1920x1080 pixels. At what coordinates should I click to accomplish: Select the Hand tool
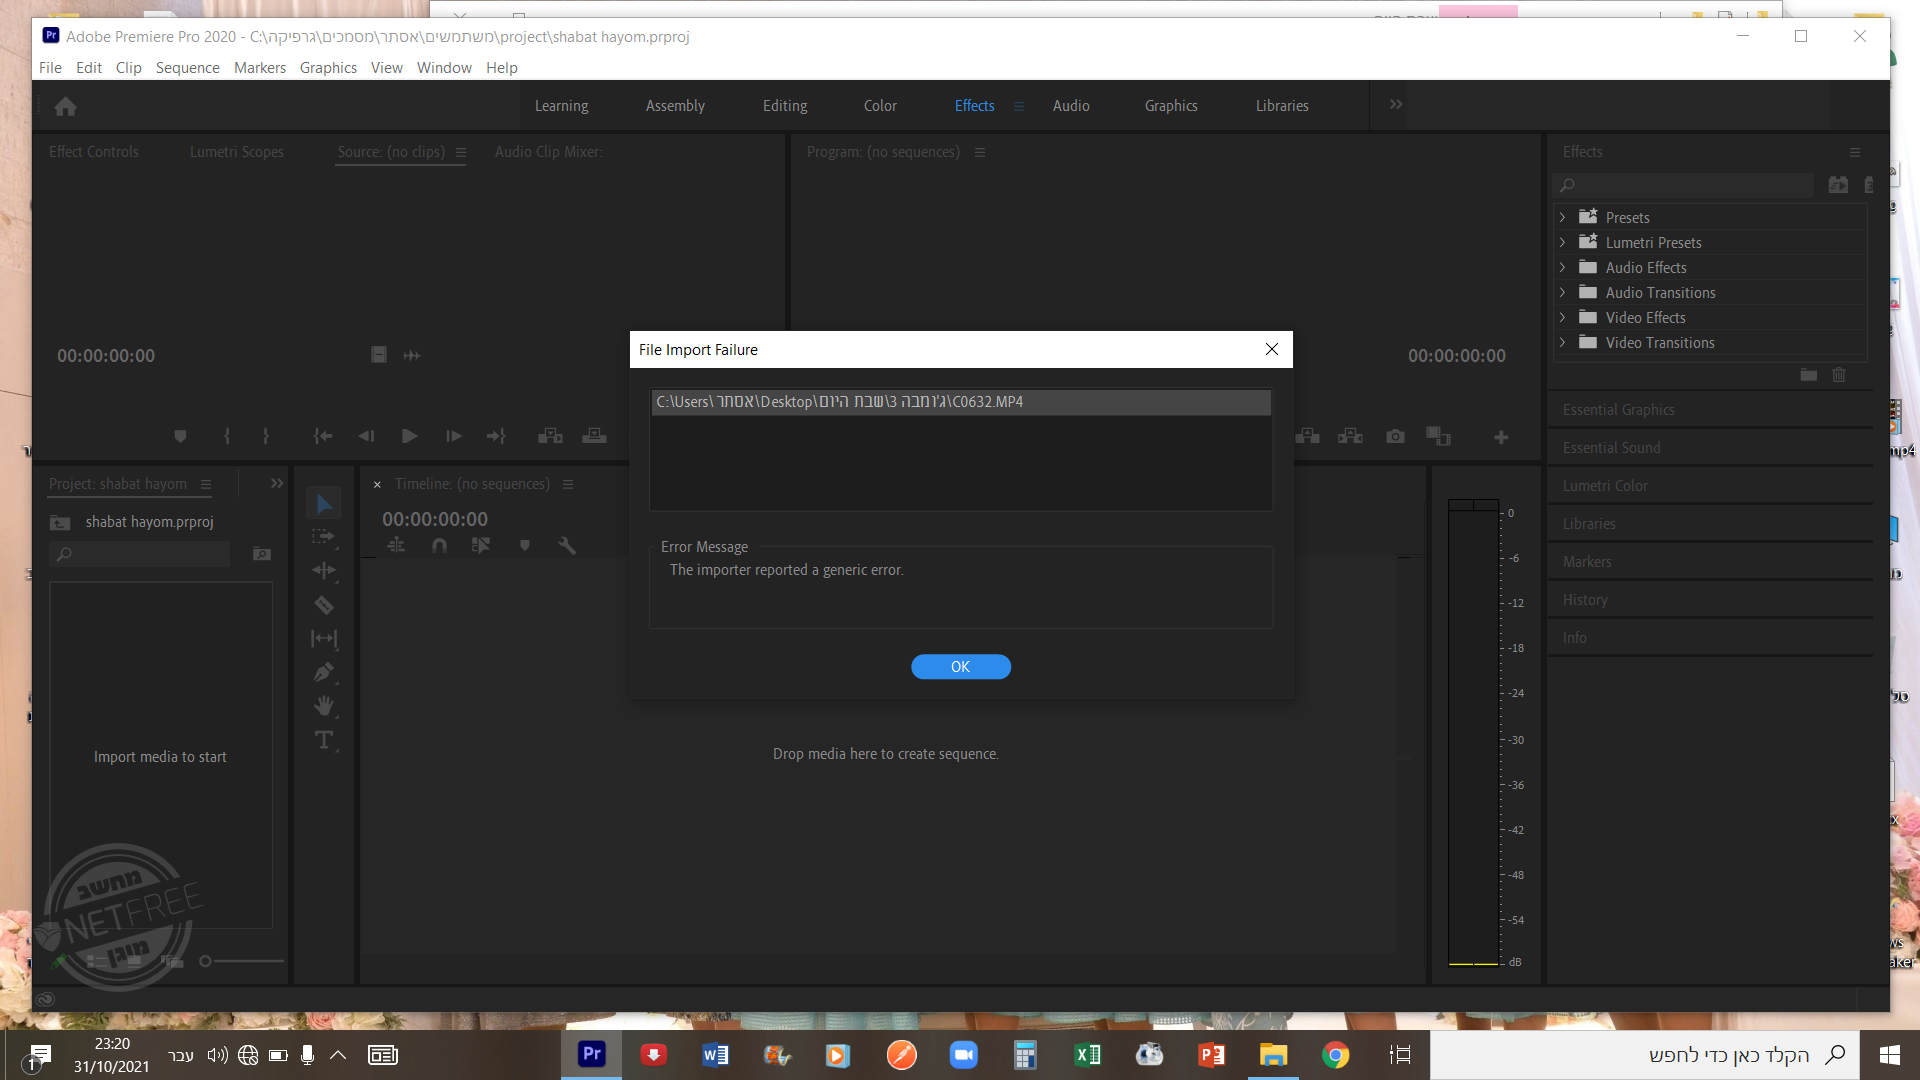(x=323, y=706)
